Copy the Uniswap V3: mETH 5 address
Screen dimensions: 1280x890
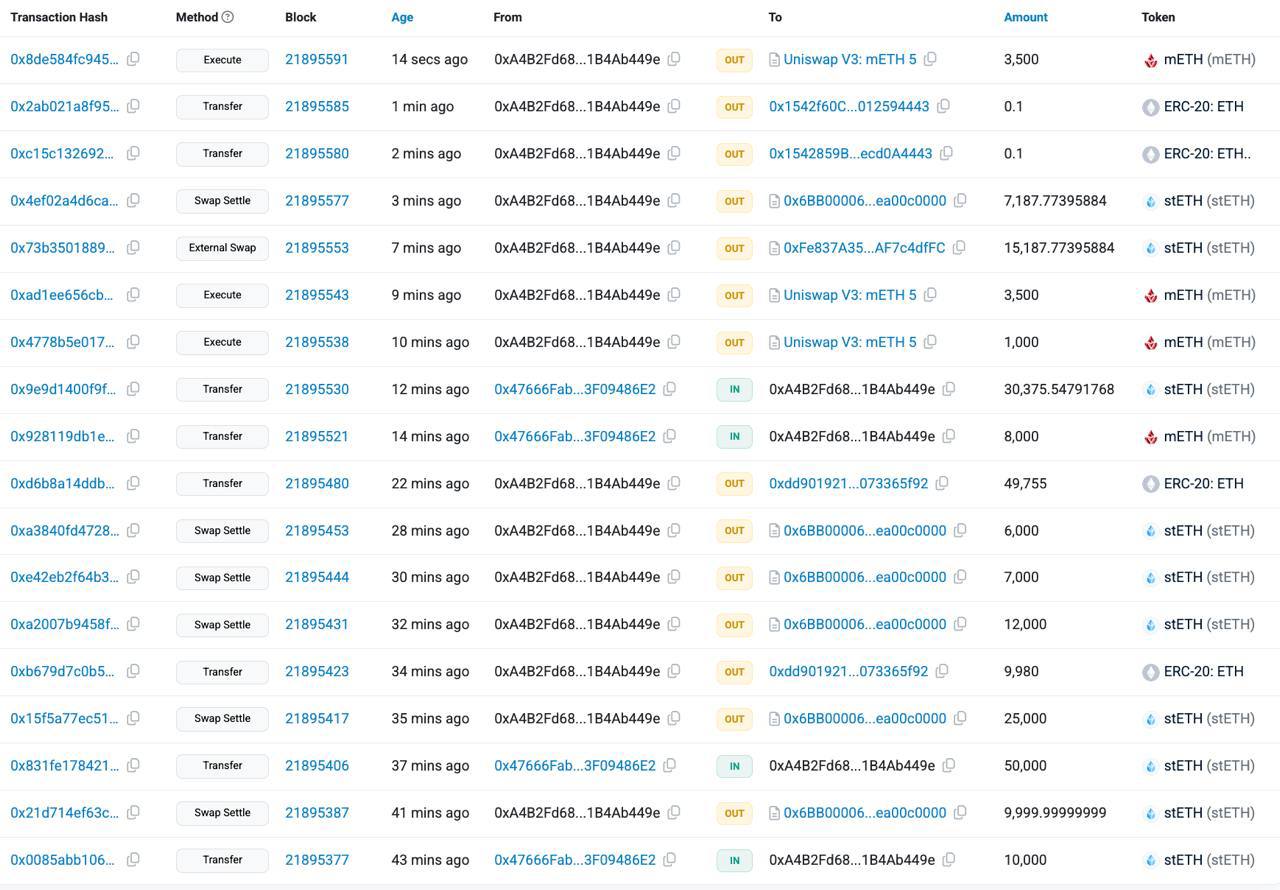931,59
